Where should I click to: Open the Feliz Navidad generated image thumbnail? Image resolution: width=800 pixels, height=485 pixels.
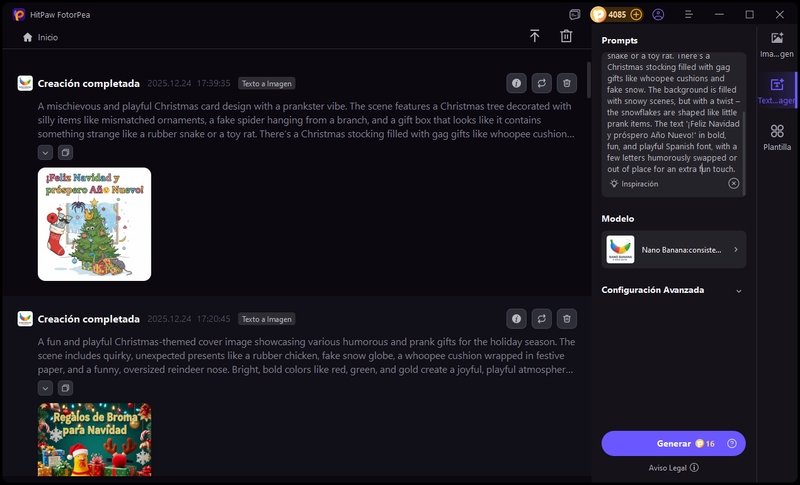94,224
